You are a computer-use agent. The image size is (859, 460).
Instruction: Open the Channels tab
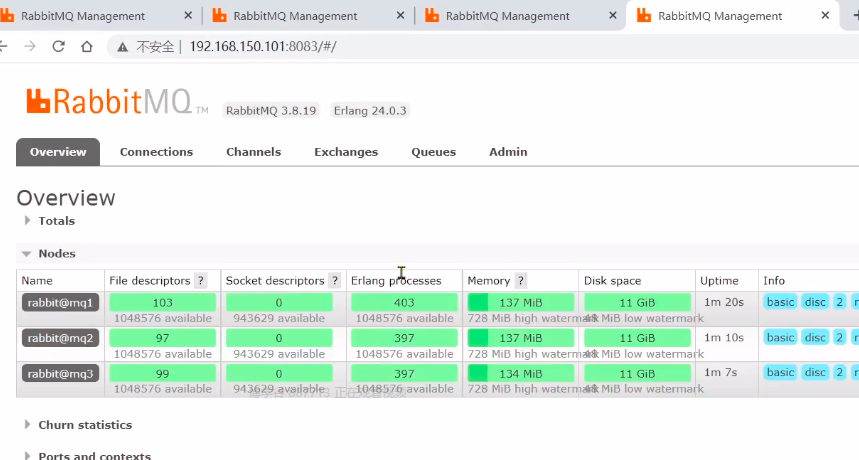[x=254, y=152]
